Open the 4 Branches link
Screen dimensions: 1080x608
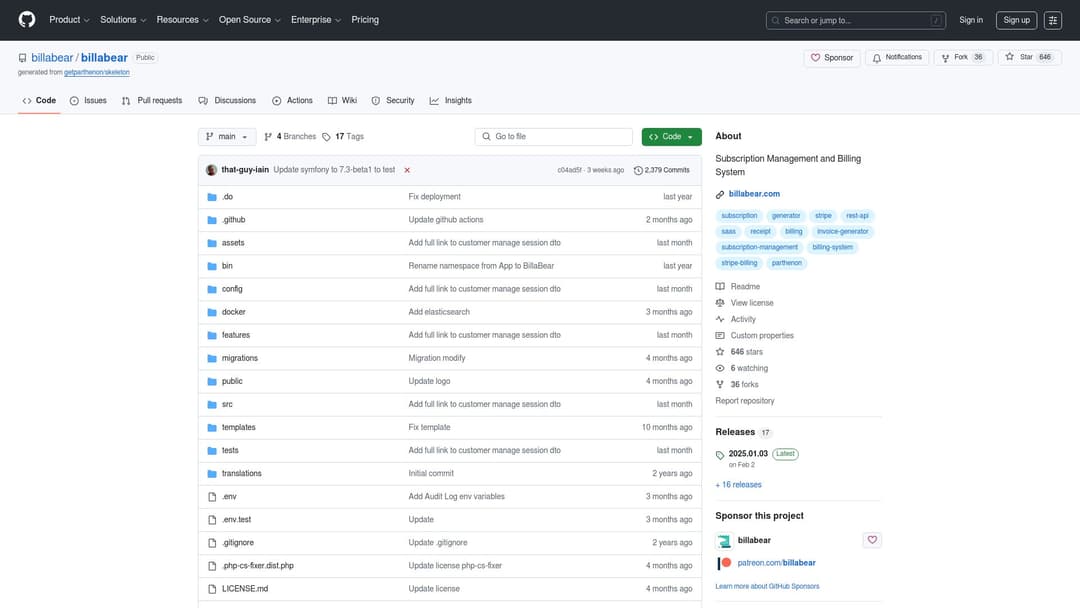click(x=290, y=136)
